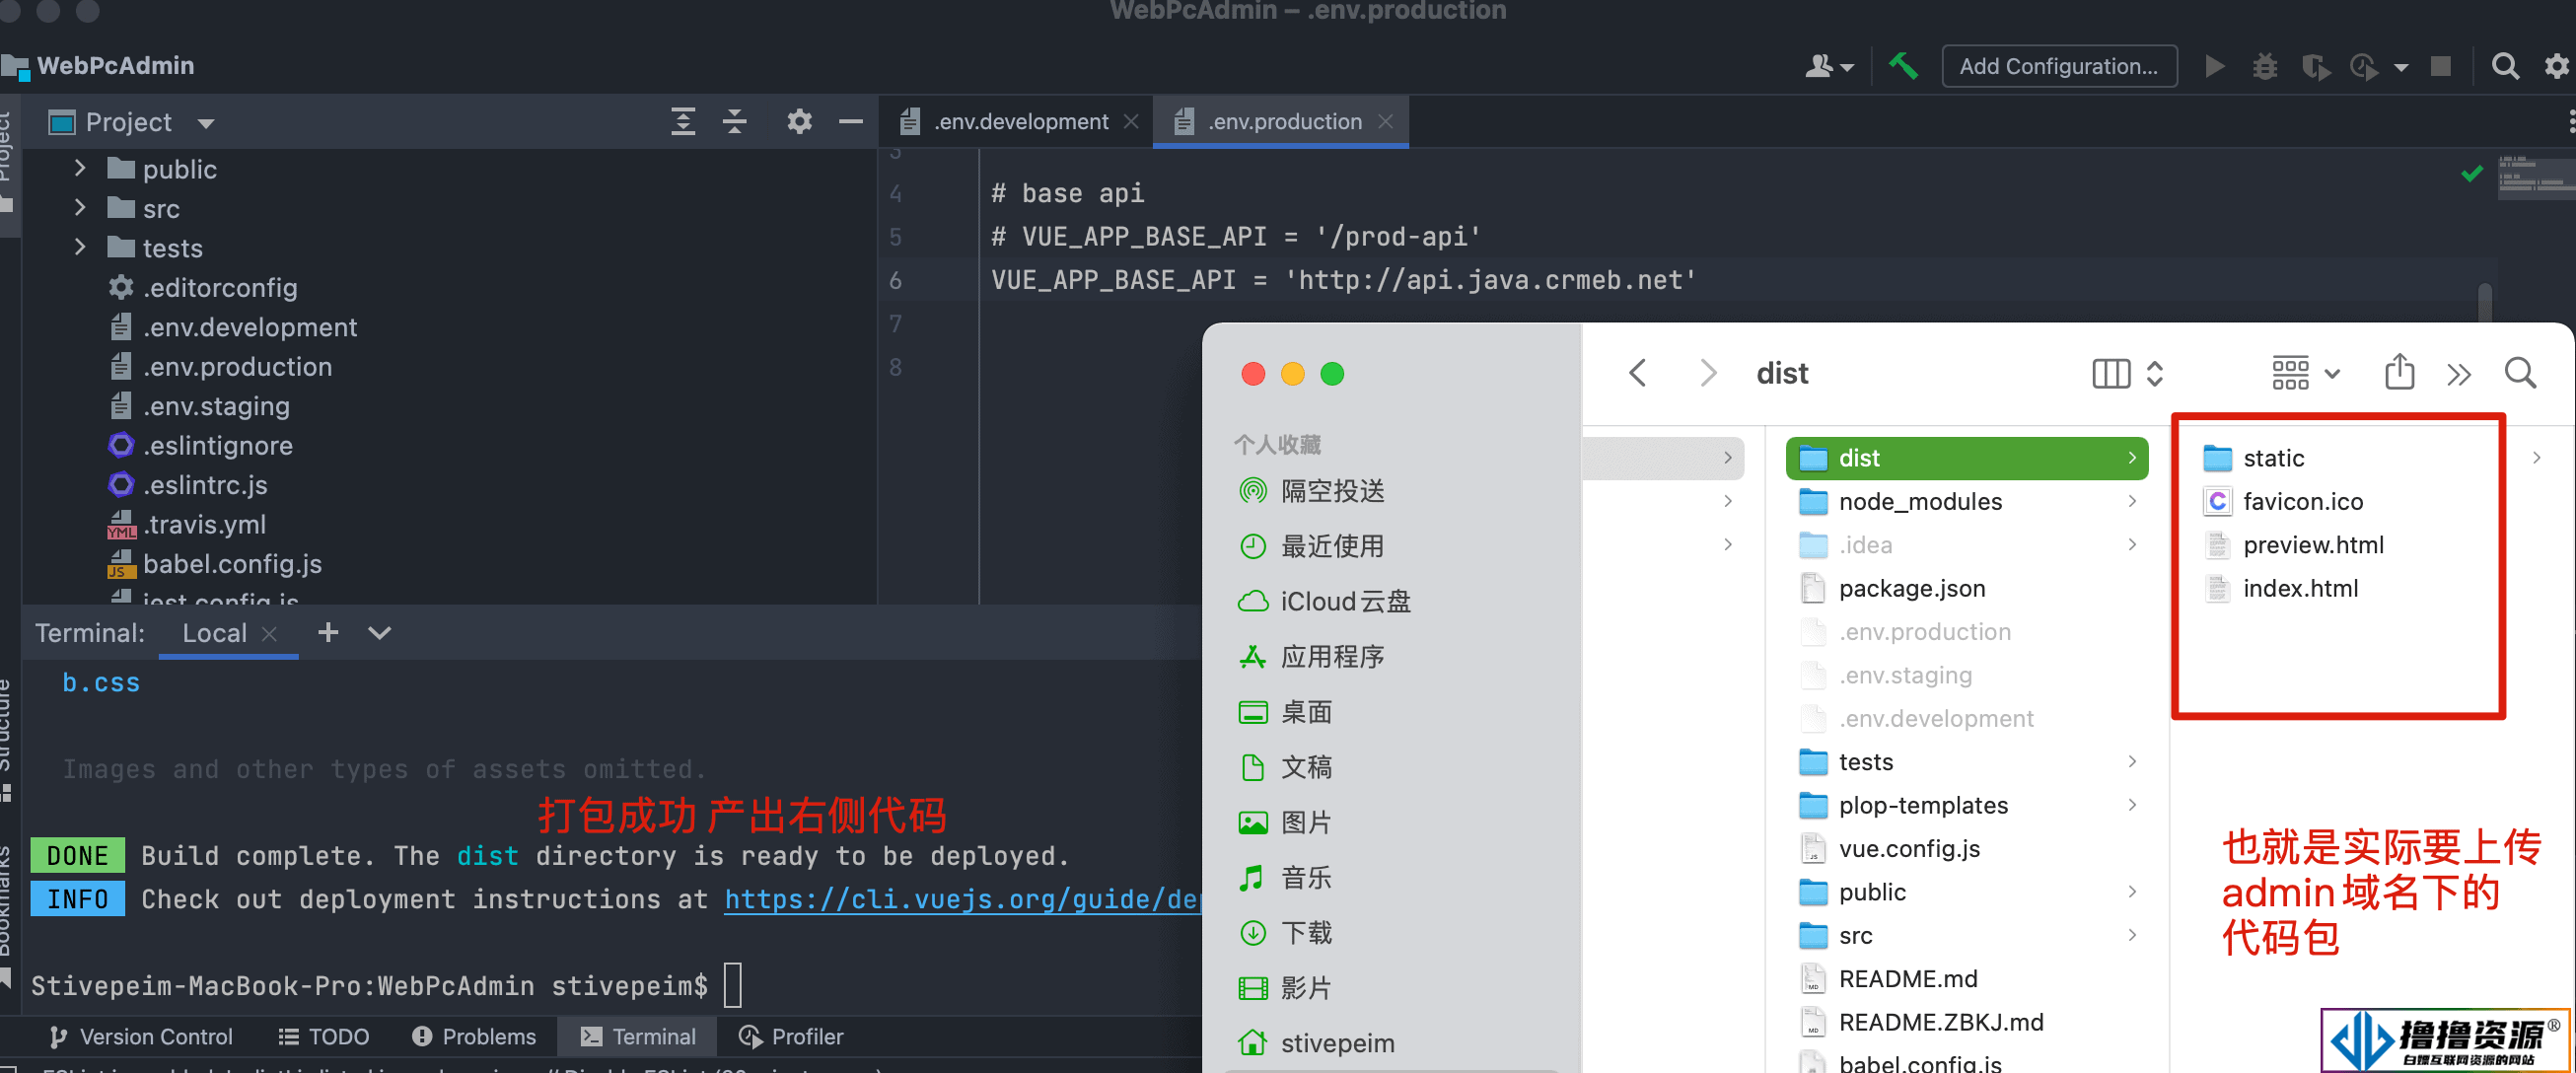The image size is (2576, 1073).
Task: Click the Finder search magnifier
Action: coord(2520,373)
